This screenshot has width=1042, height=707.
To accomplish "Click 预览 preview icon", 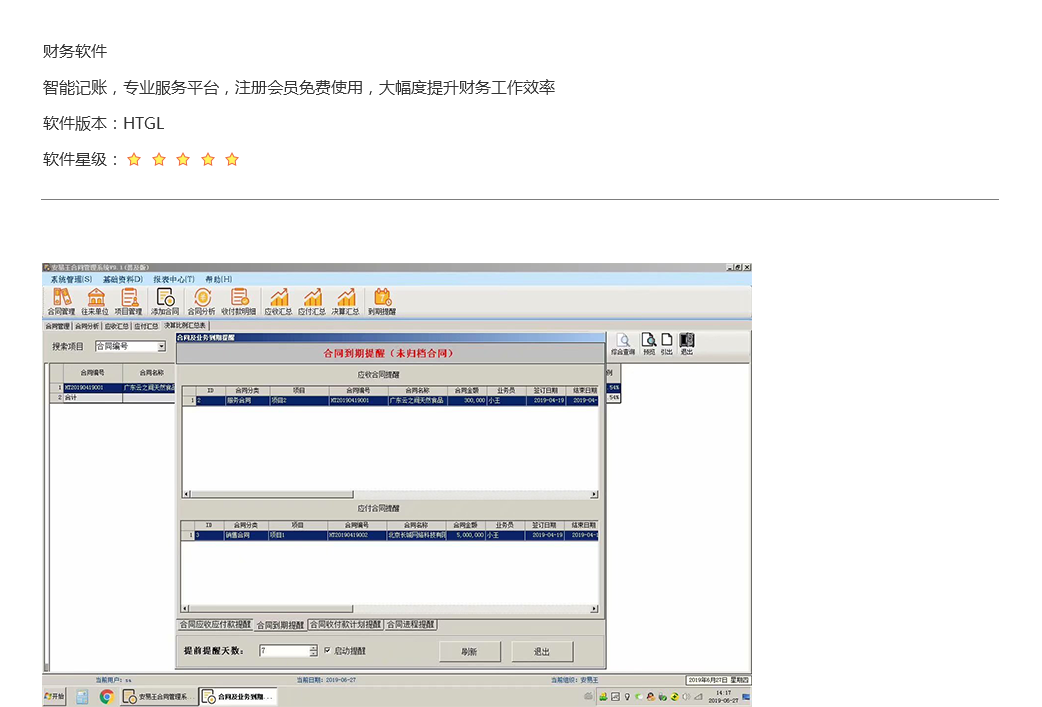I will coord(649,344).
